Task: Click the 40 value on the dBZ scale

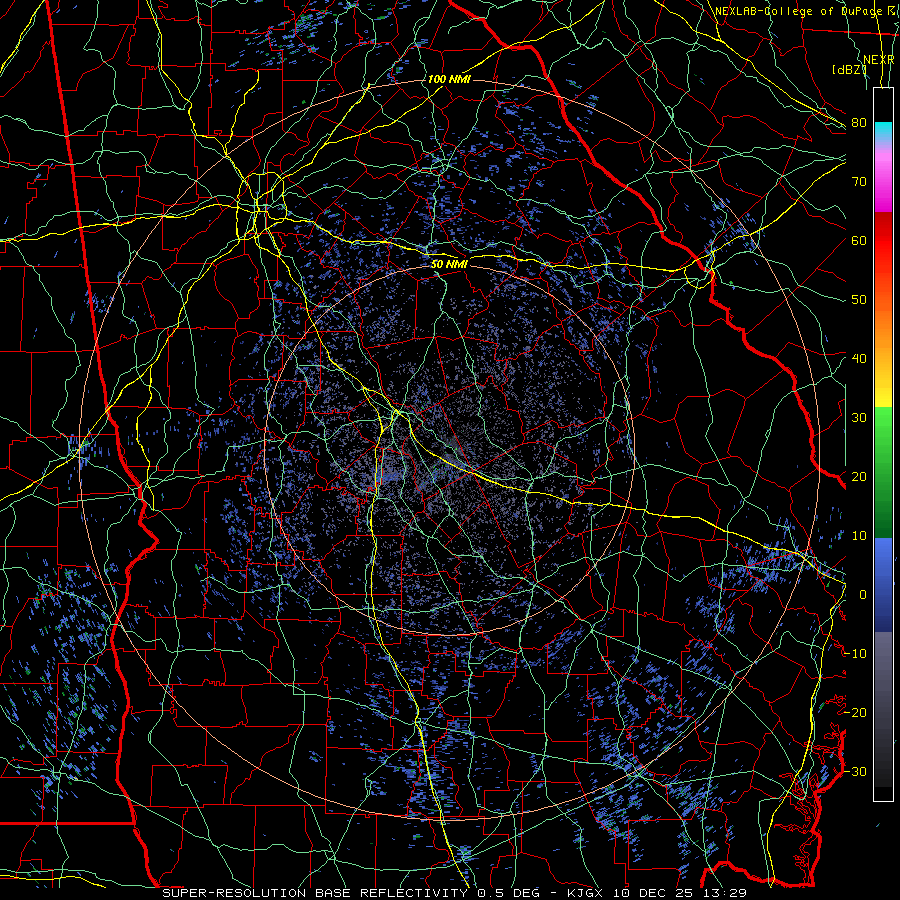Action: point(859,359)
